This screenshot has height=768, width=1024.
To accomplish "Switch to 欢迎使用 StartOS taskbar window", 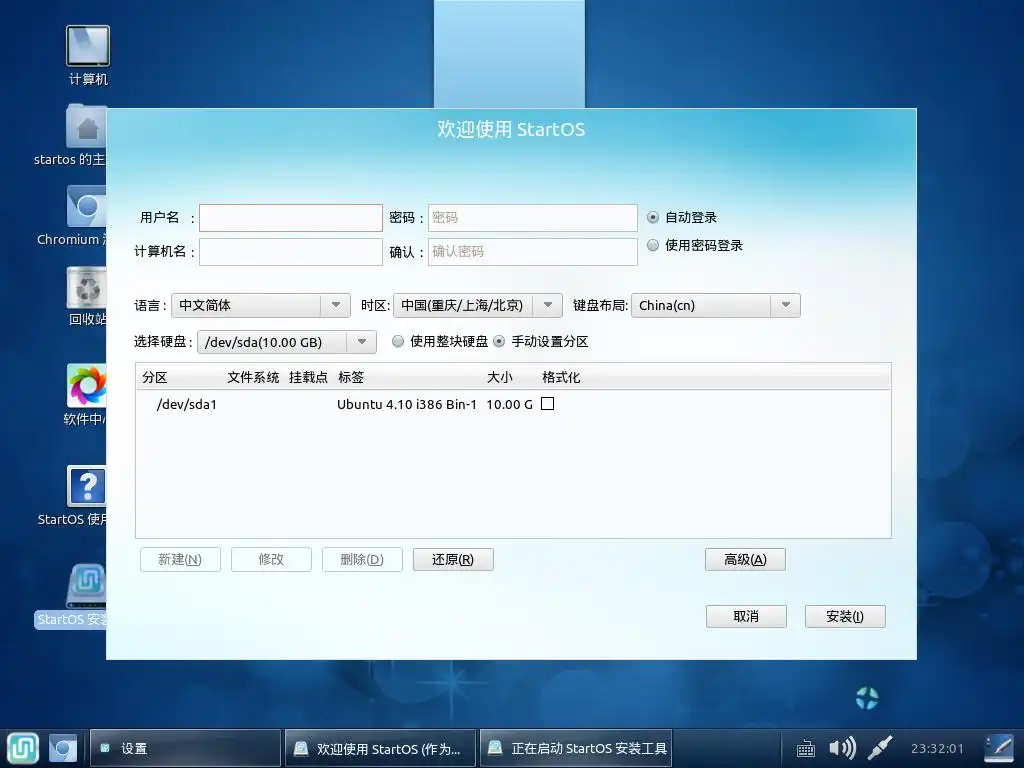I will pyautogui.click(x=381, y=748).
